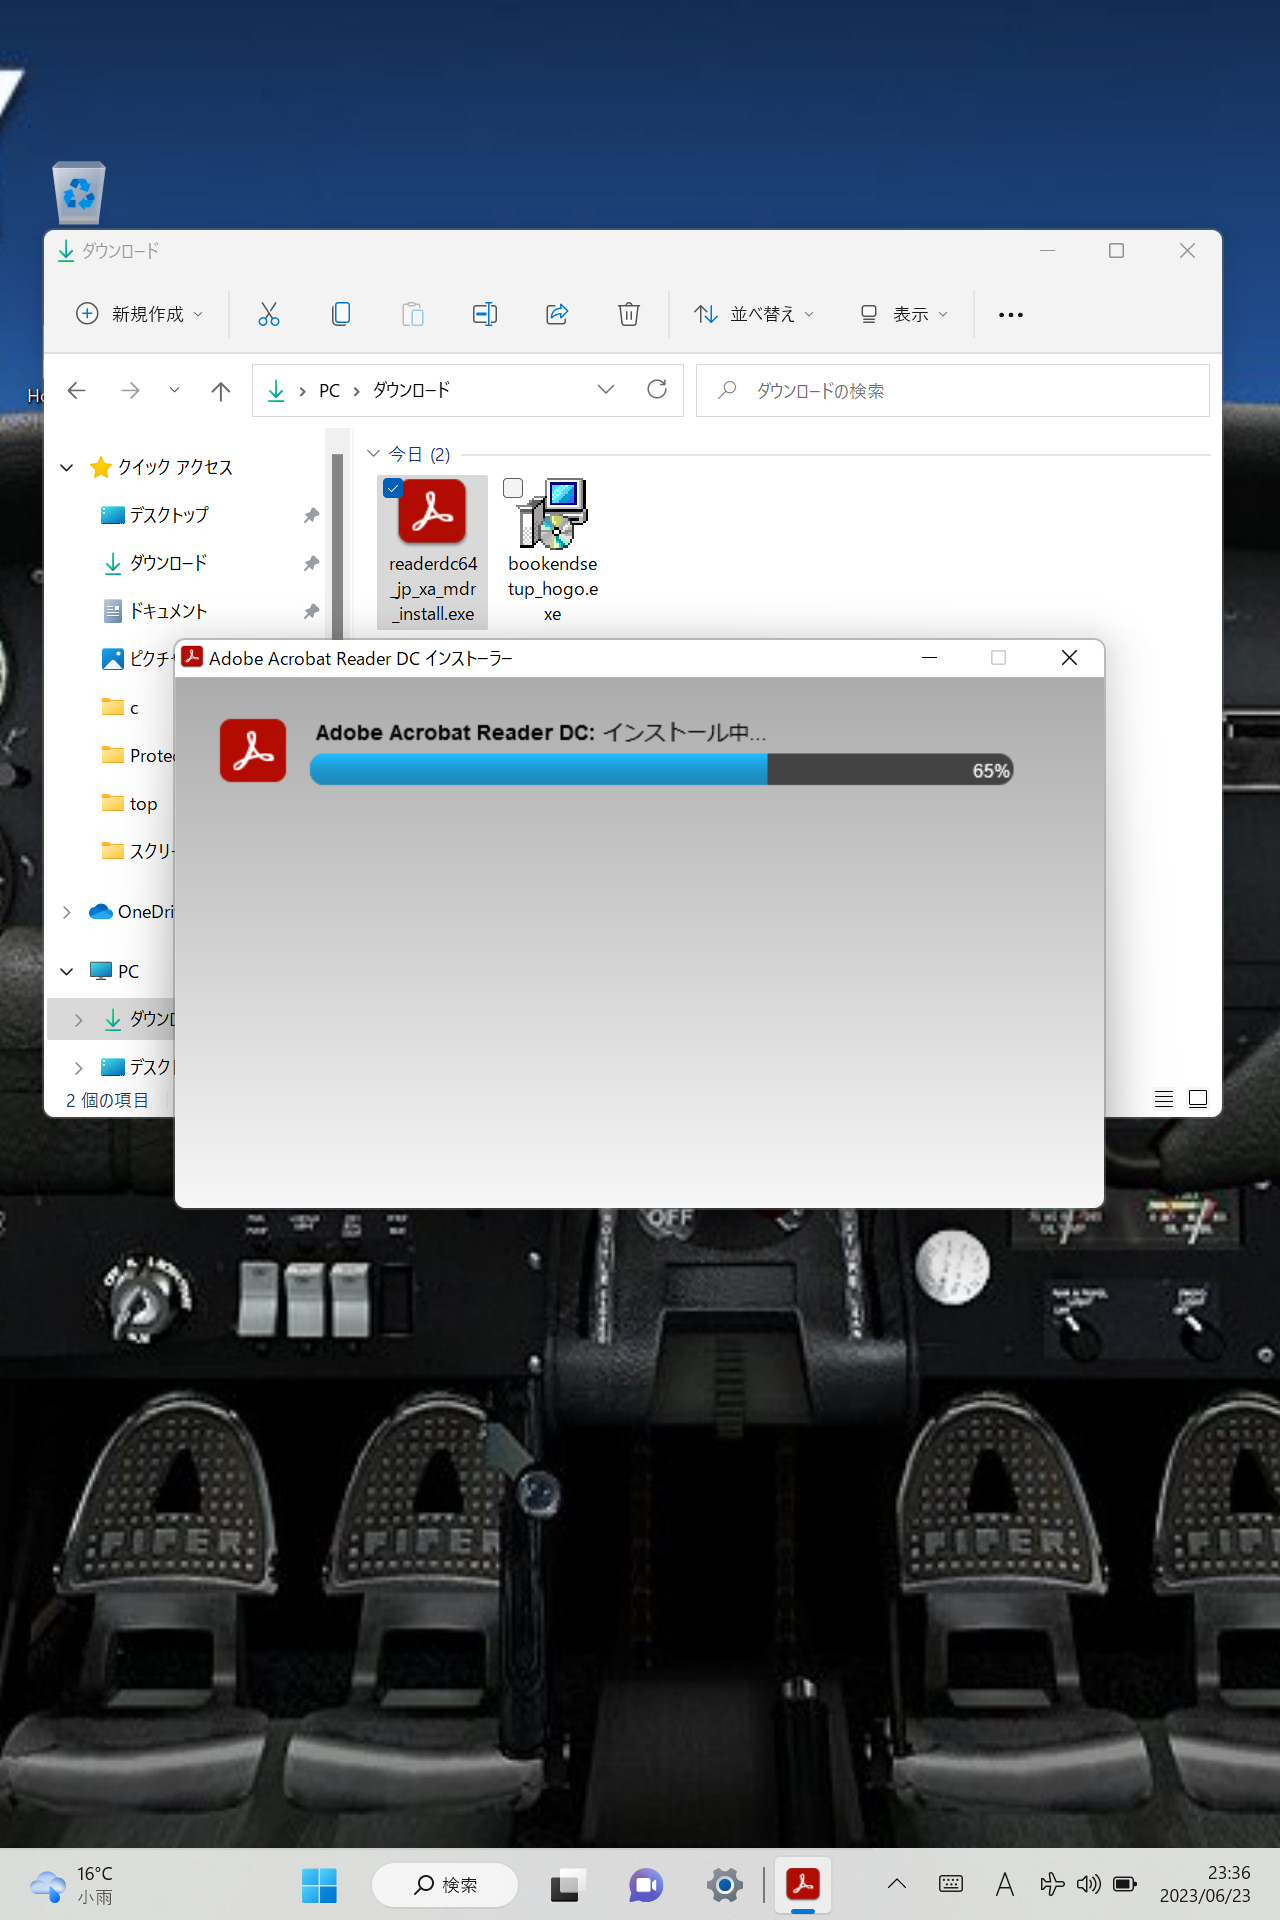Image resolution: width=1280 pixels, height=1920 pixels.
Task: Expand the ダウンロード node under PC
Action: click(79, 1019)
